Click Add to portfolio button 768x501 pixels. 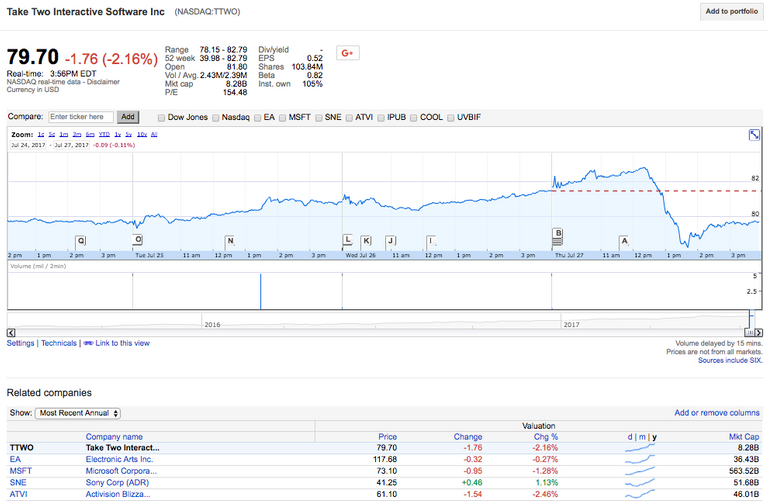tap(732, 11)
